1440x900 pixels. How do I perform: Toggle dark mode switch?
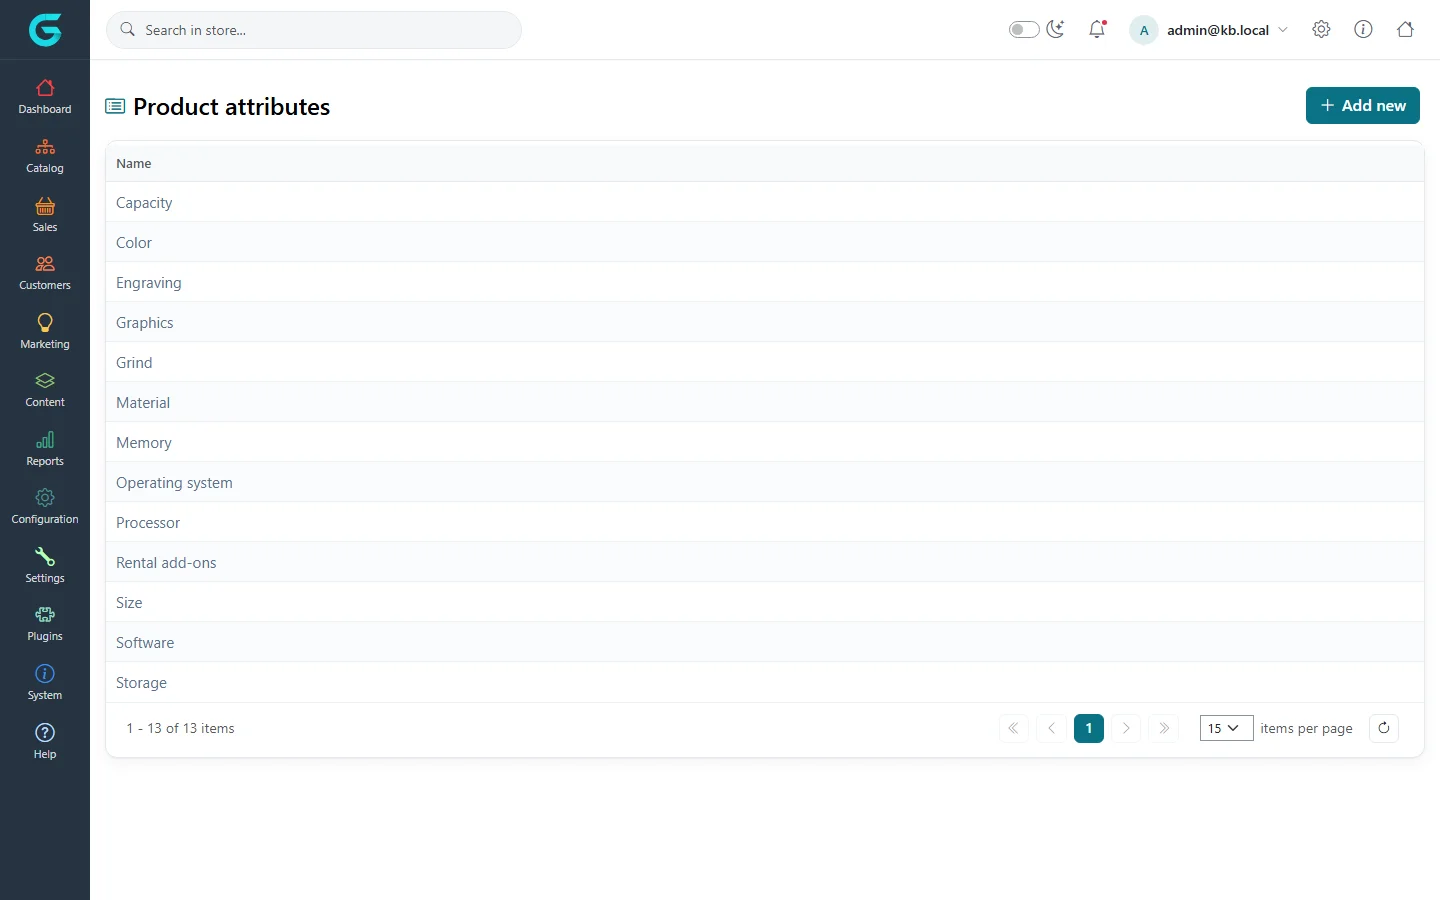point(1024,29)
